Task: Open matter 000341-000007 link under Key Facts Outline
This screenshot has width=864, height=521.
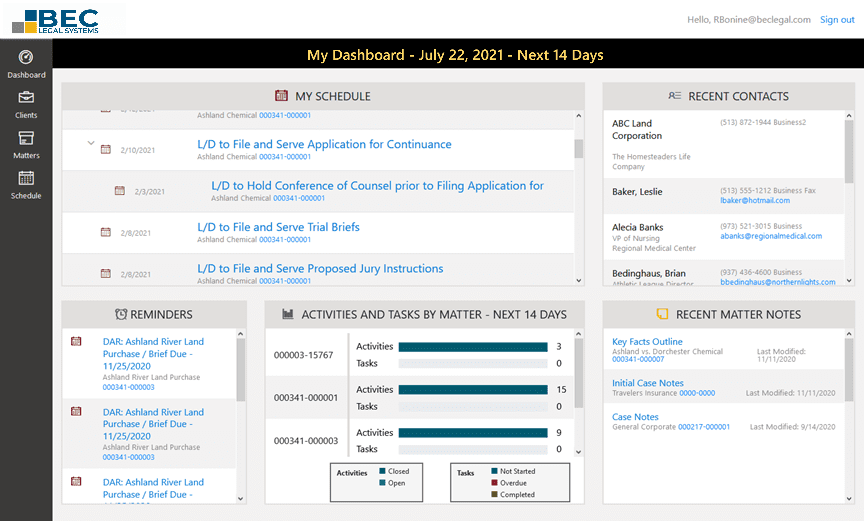Action: coord(638,359)
